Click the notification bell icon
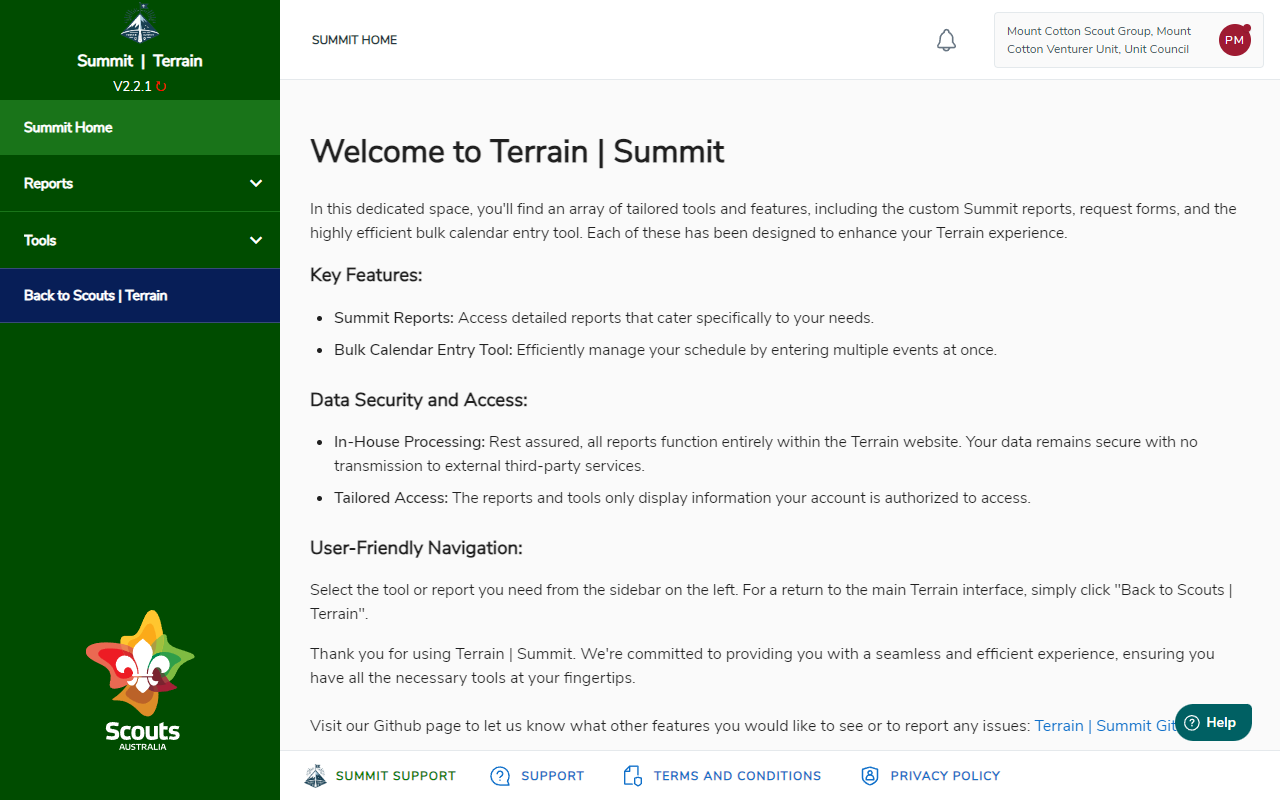Screen dimensions: 1280x800 [x=946, y=40]
